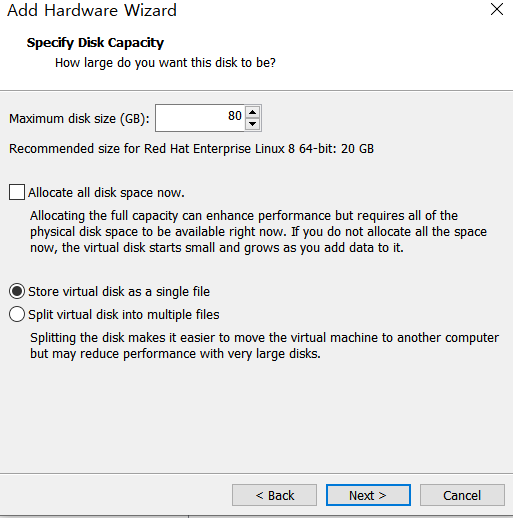Click the splitting the disk description paragraph
Image resolution: width=513 pixels, height=518 pixels.
click(264, 346)
